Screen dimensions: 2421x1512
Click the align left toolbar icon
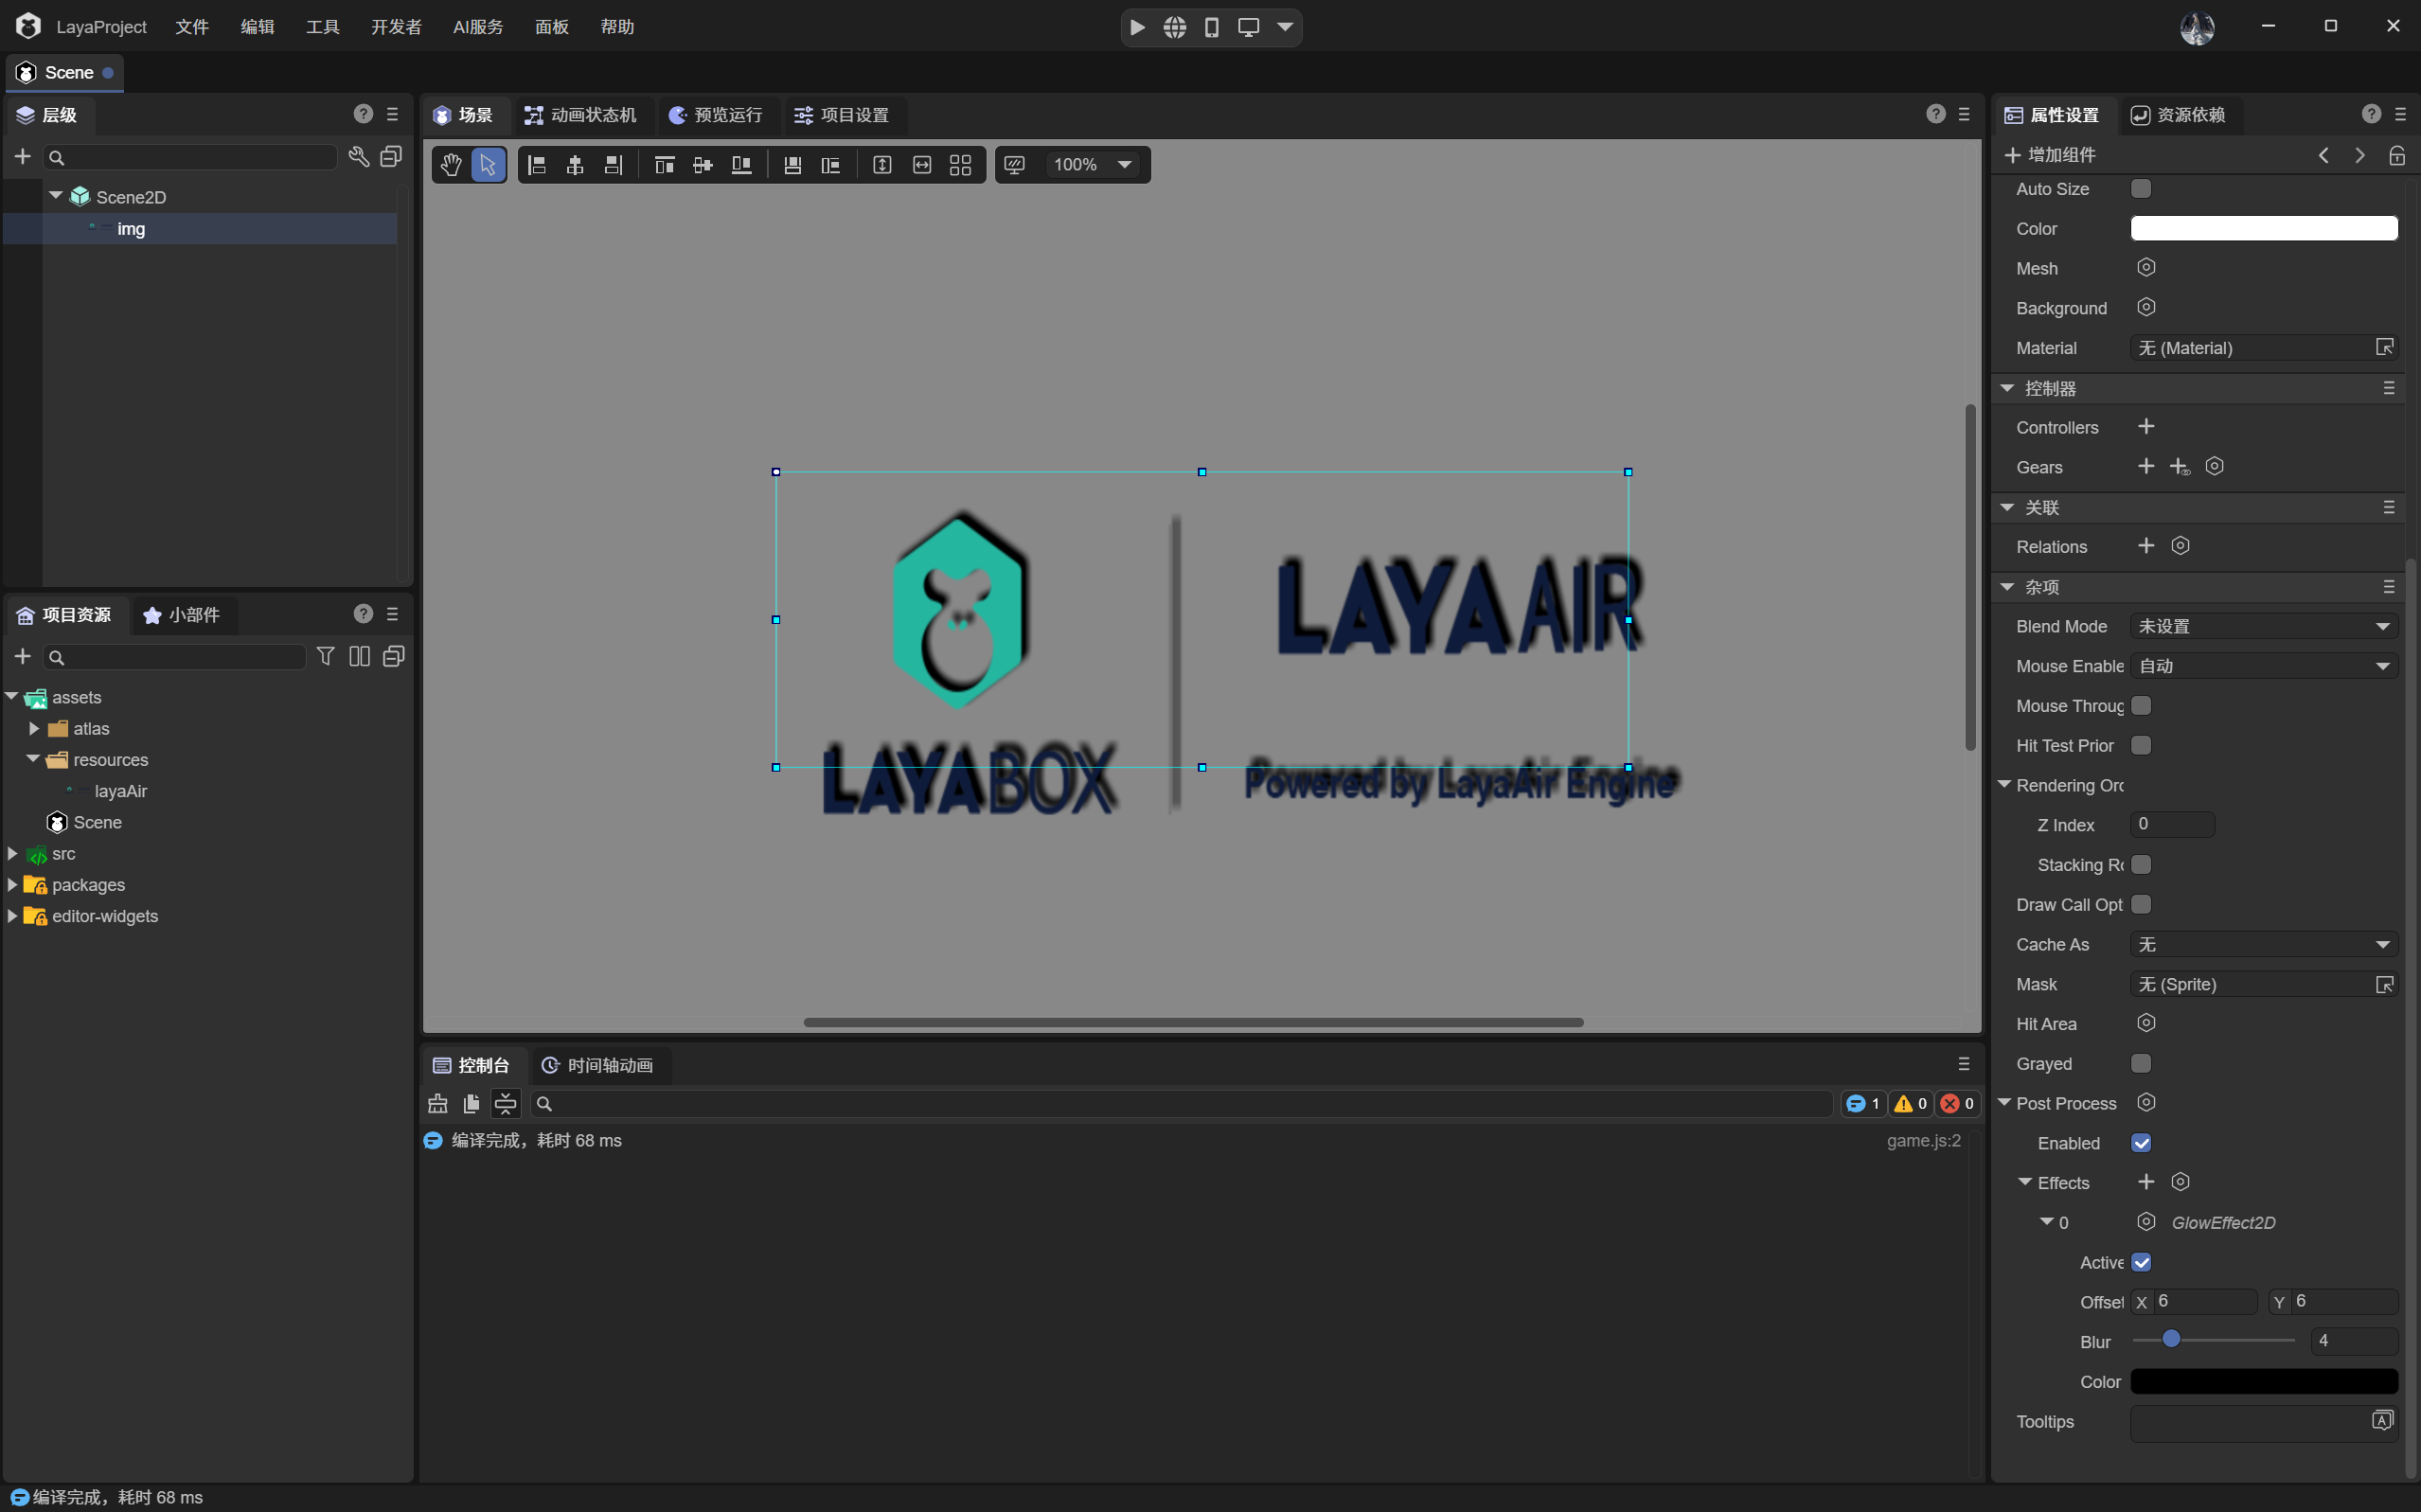pos(537,165)
